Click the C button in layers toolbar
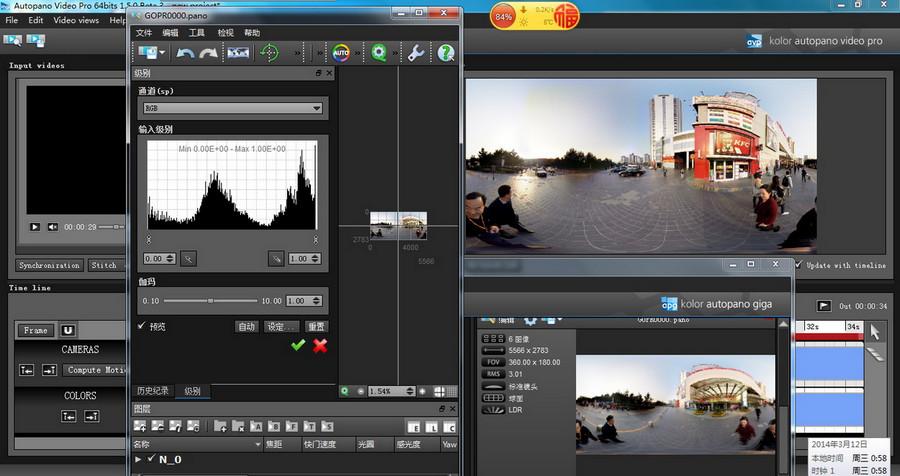 tap(449, 427)
